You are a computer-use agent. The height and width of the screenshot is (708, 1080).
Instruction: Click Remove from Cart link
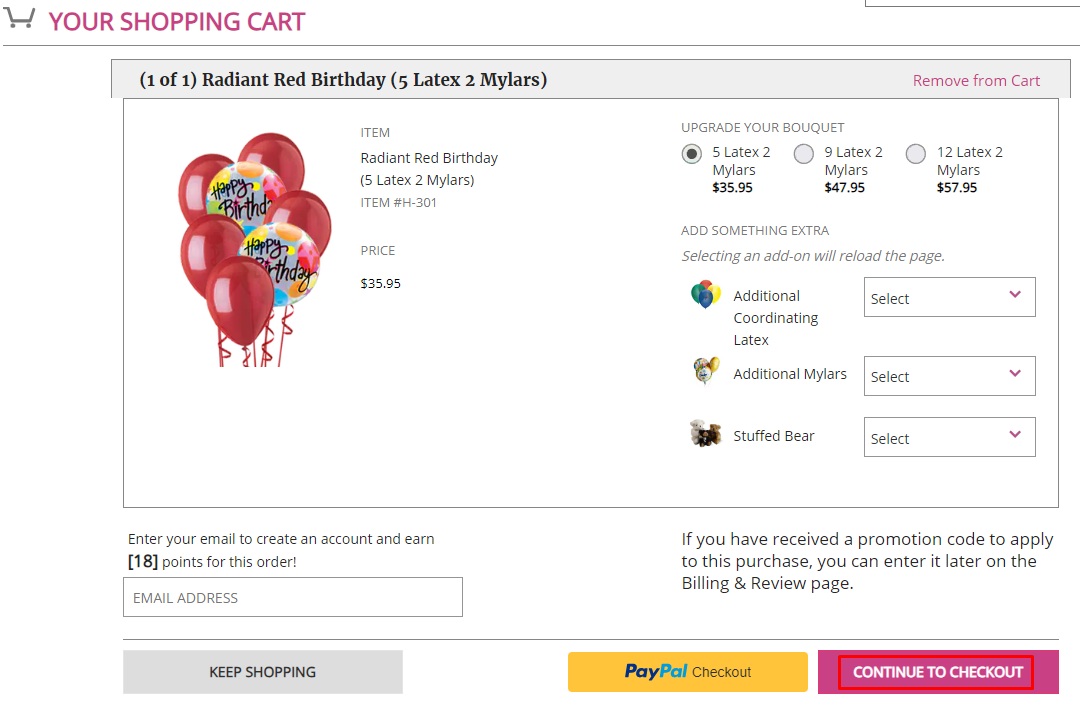pyautogui.click(x=976, y=81)
